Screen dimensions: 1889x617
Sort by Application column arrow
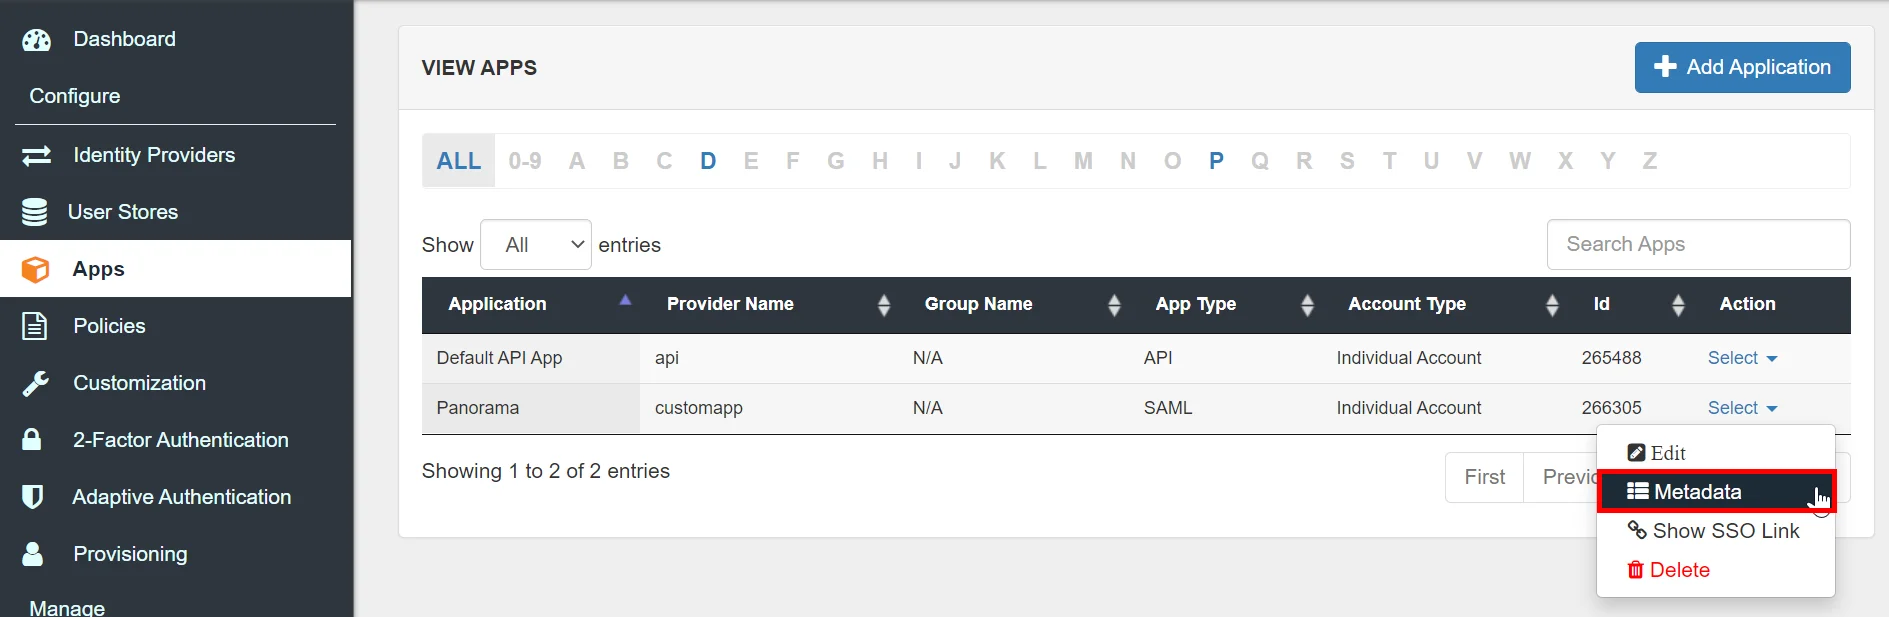625,300
